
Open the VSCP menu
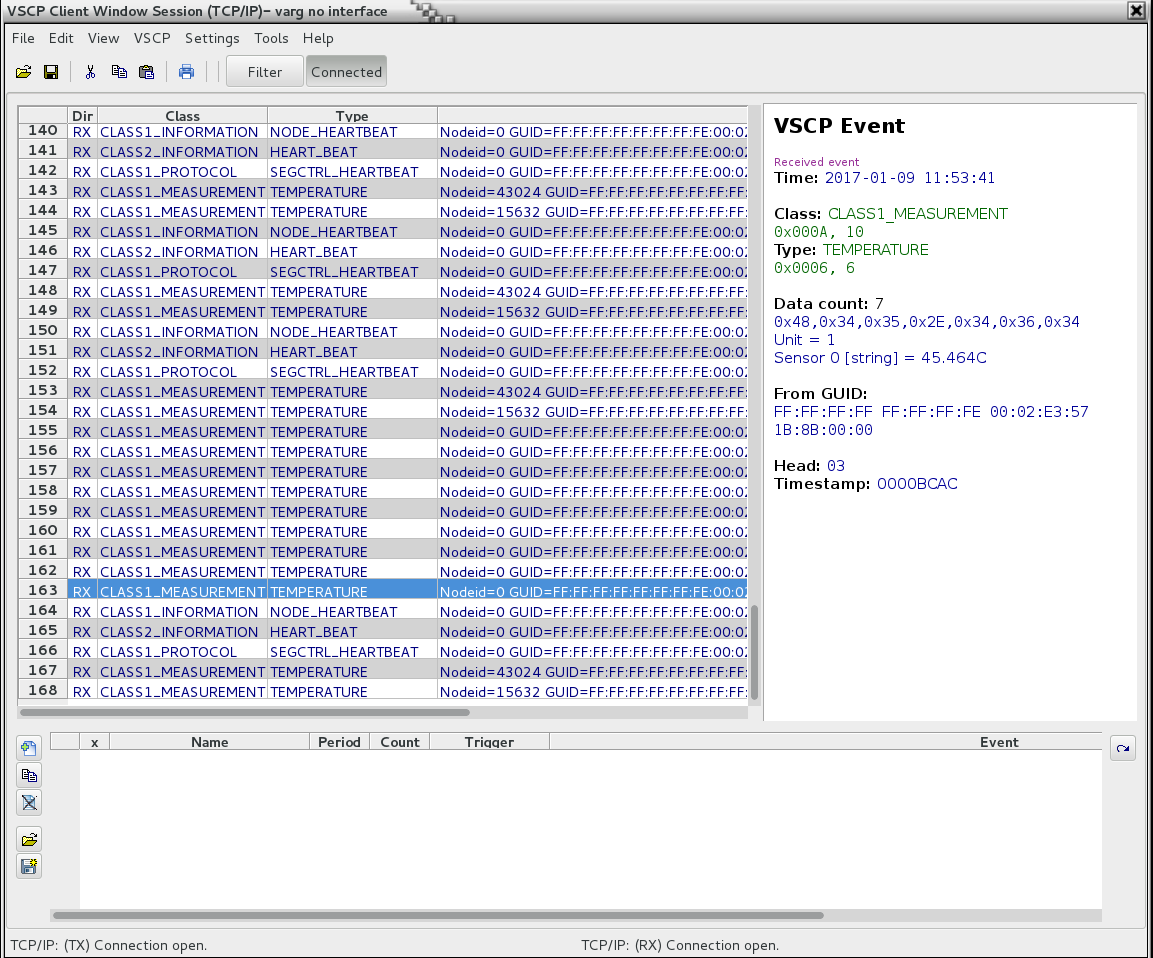tap(152, 38)
